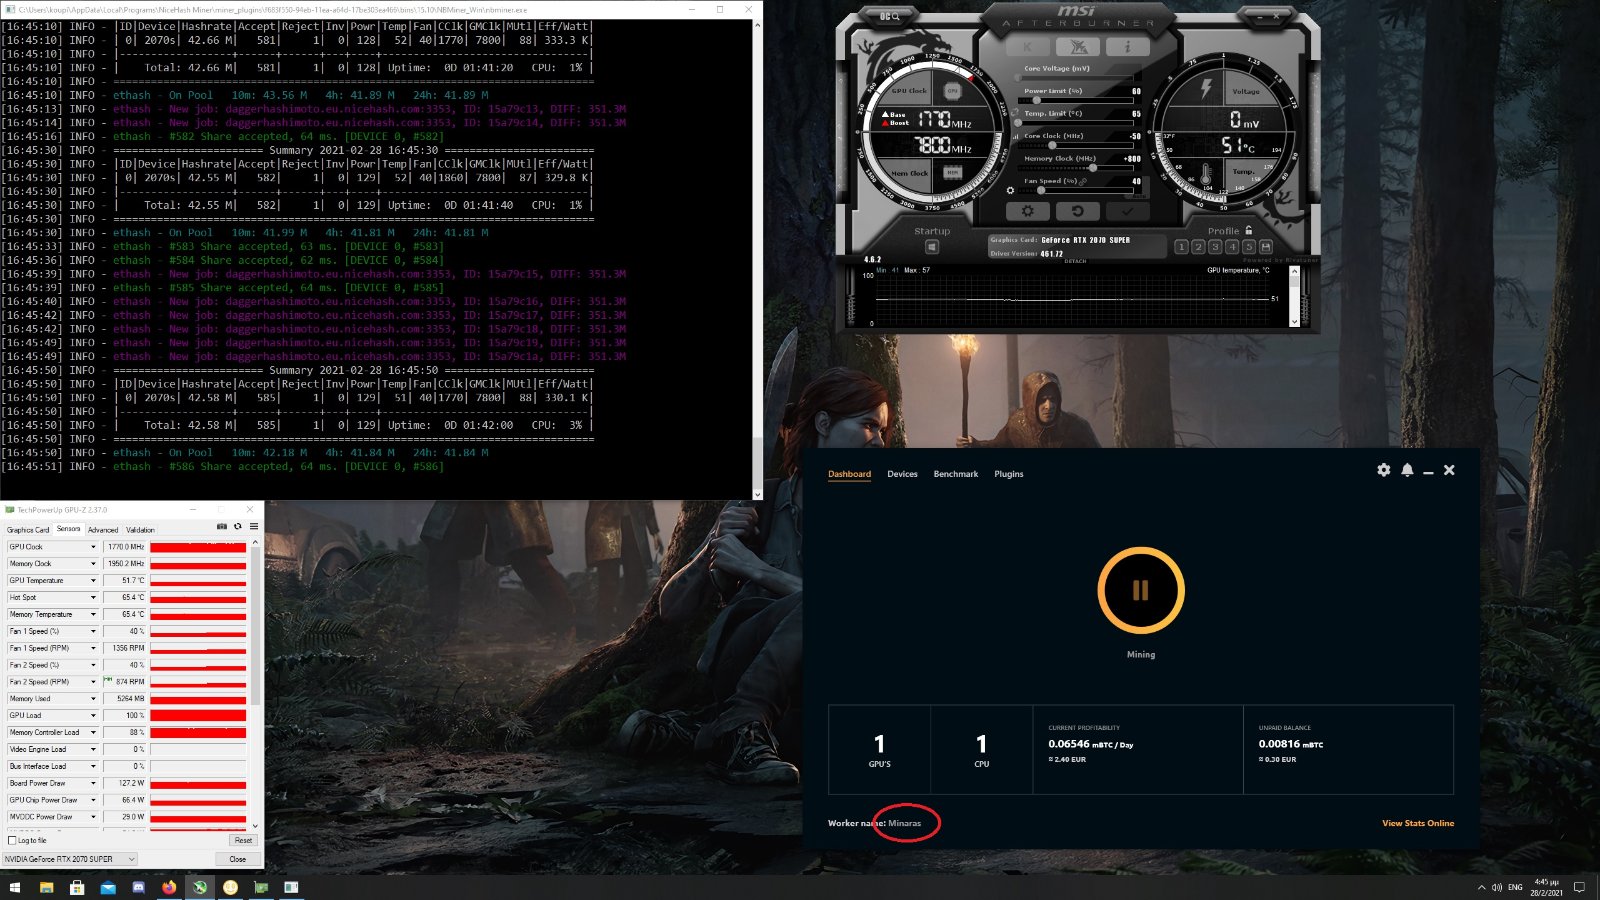Viewport: 1600px width, 900px height.
Task: Toggle the profile lock icon in Afterburner
Action: pos(1248,230)
